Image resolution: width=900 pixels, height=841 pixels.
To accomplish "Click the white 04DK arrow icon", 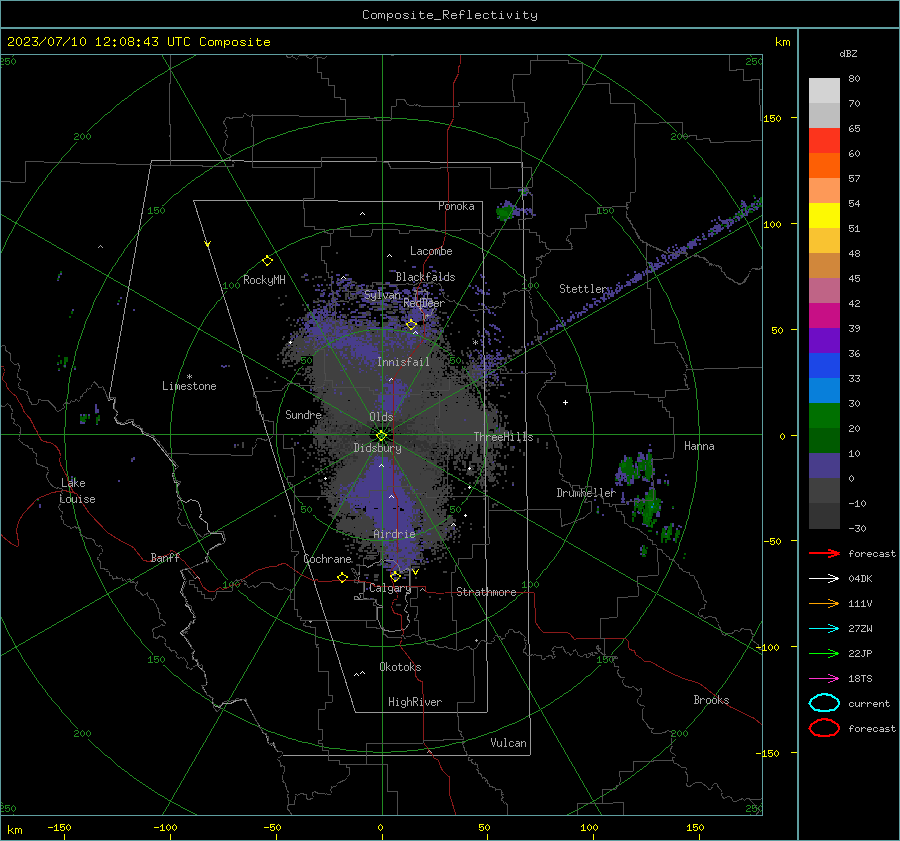I will 824,578.
